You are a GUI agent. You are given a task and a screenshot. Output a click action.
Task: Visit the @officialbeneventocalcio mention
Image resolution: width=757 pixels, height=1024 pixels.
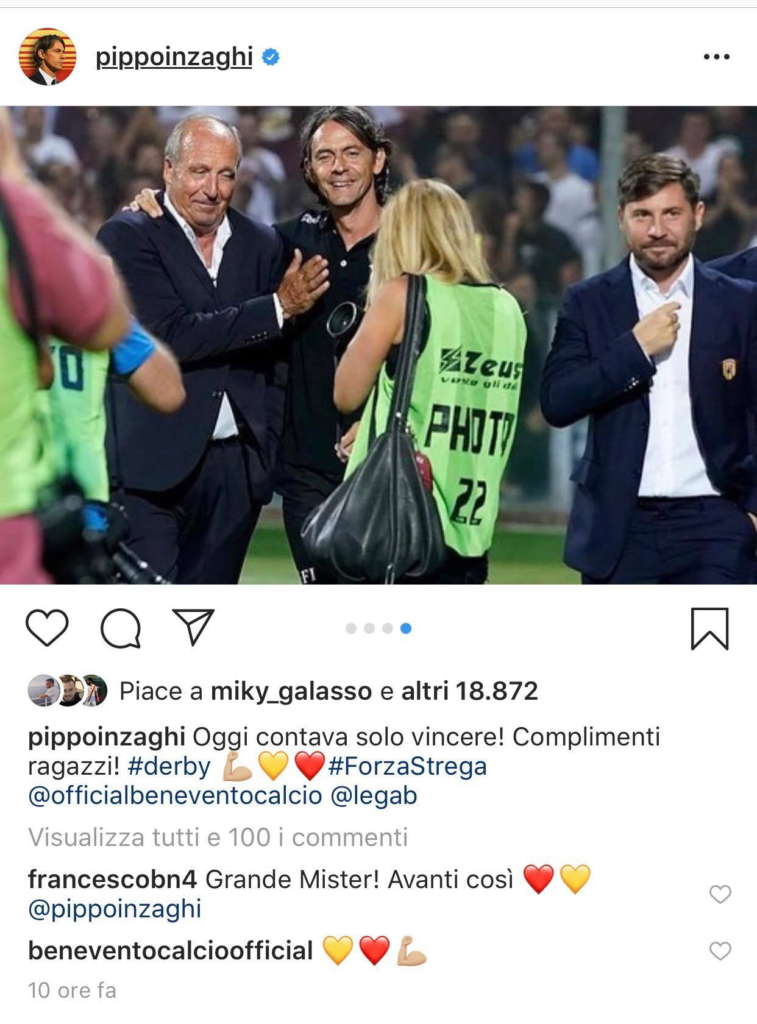click(175, 795)
